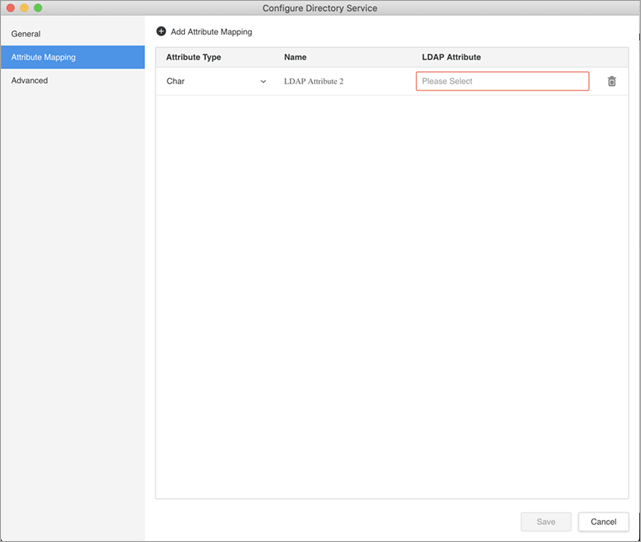Click the plus icon beside Add Attribute Mapping

pos(162,32)
